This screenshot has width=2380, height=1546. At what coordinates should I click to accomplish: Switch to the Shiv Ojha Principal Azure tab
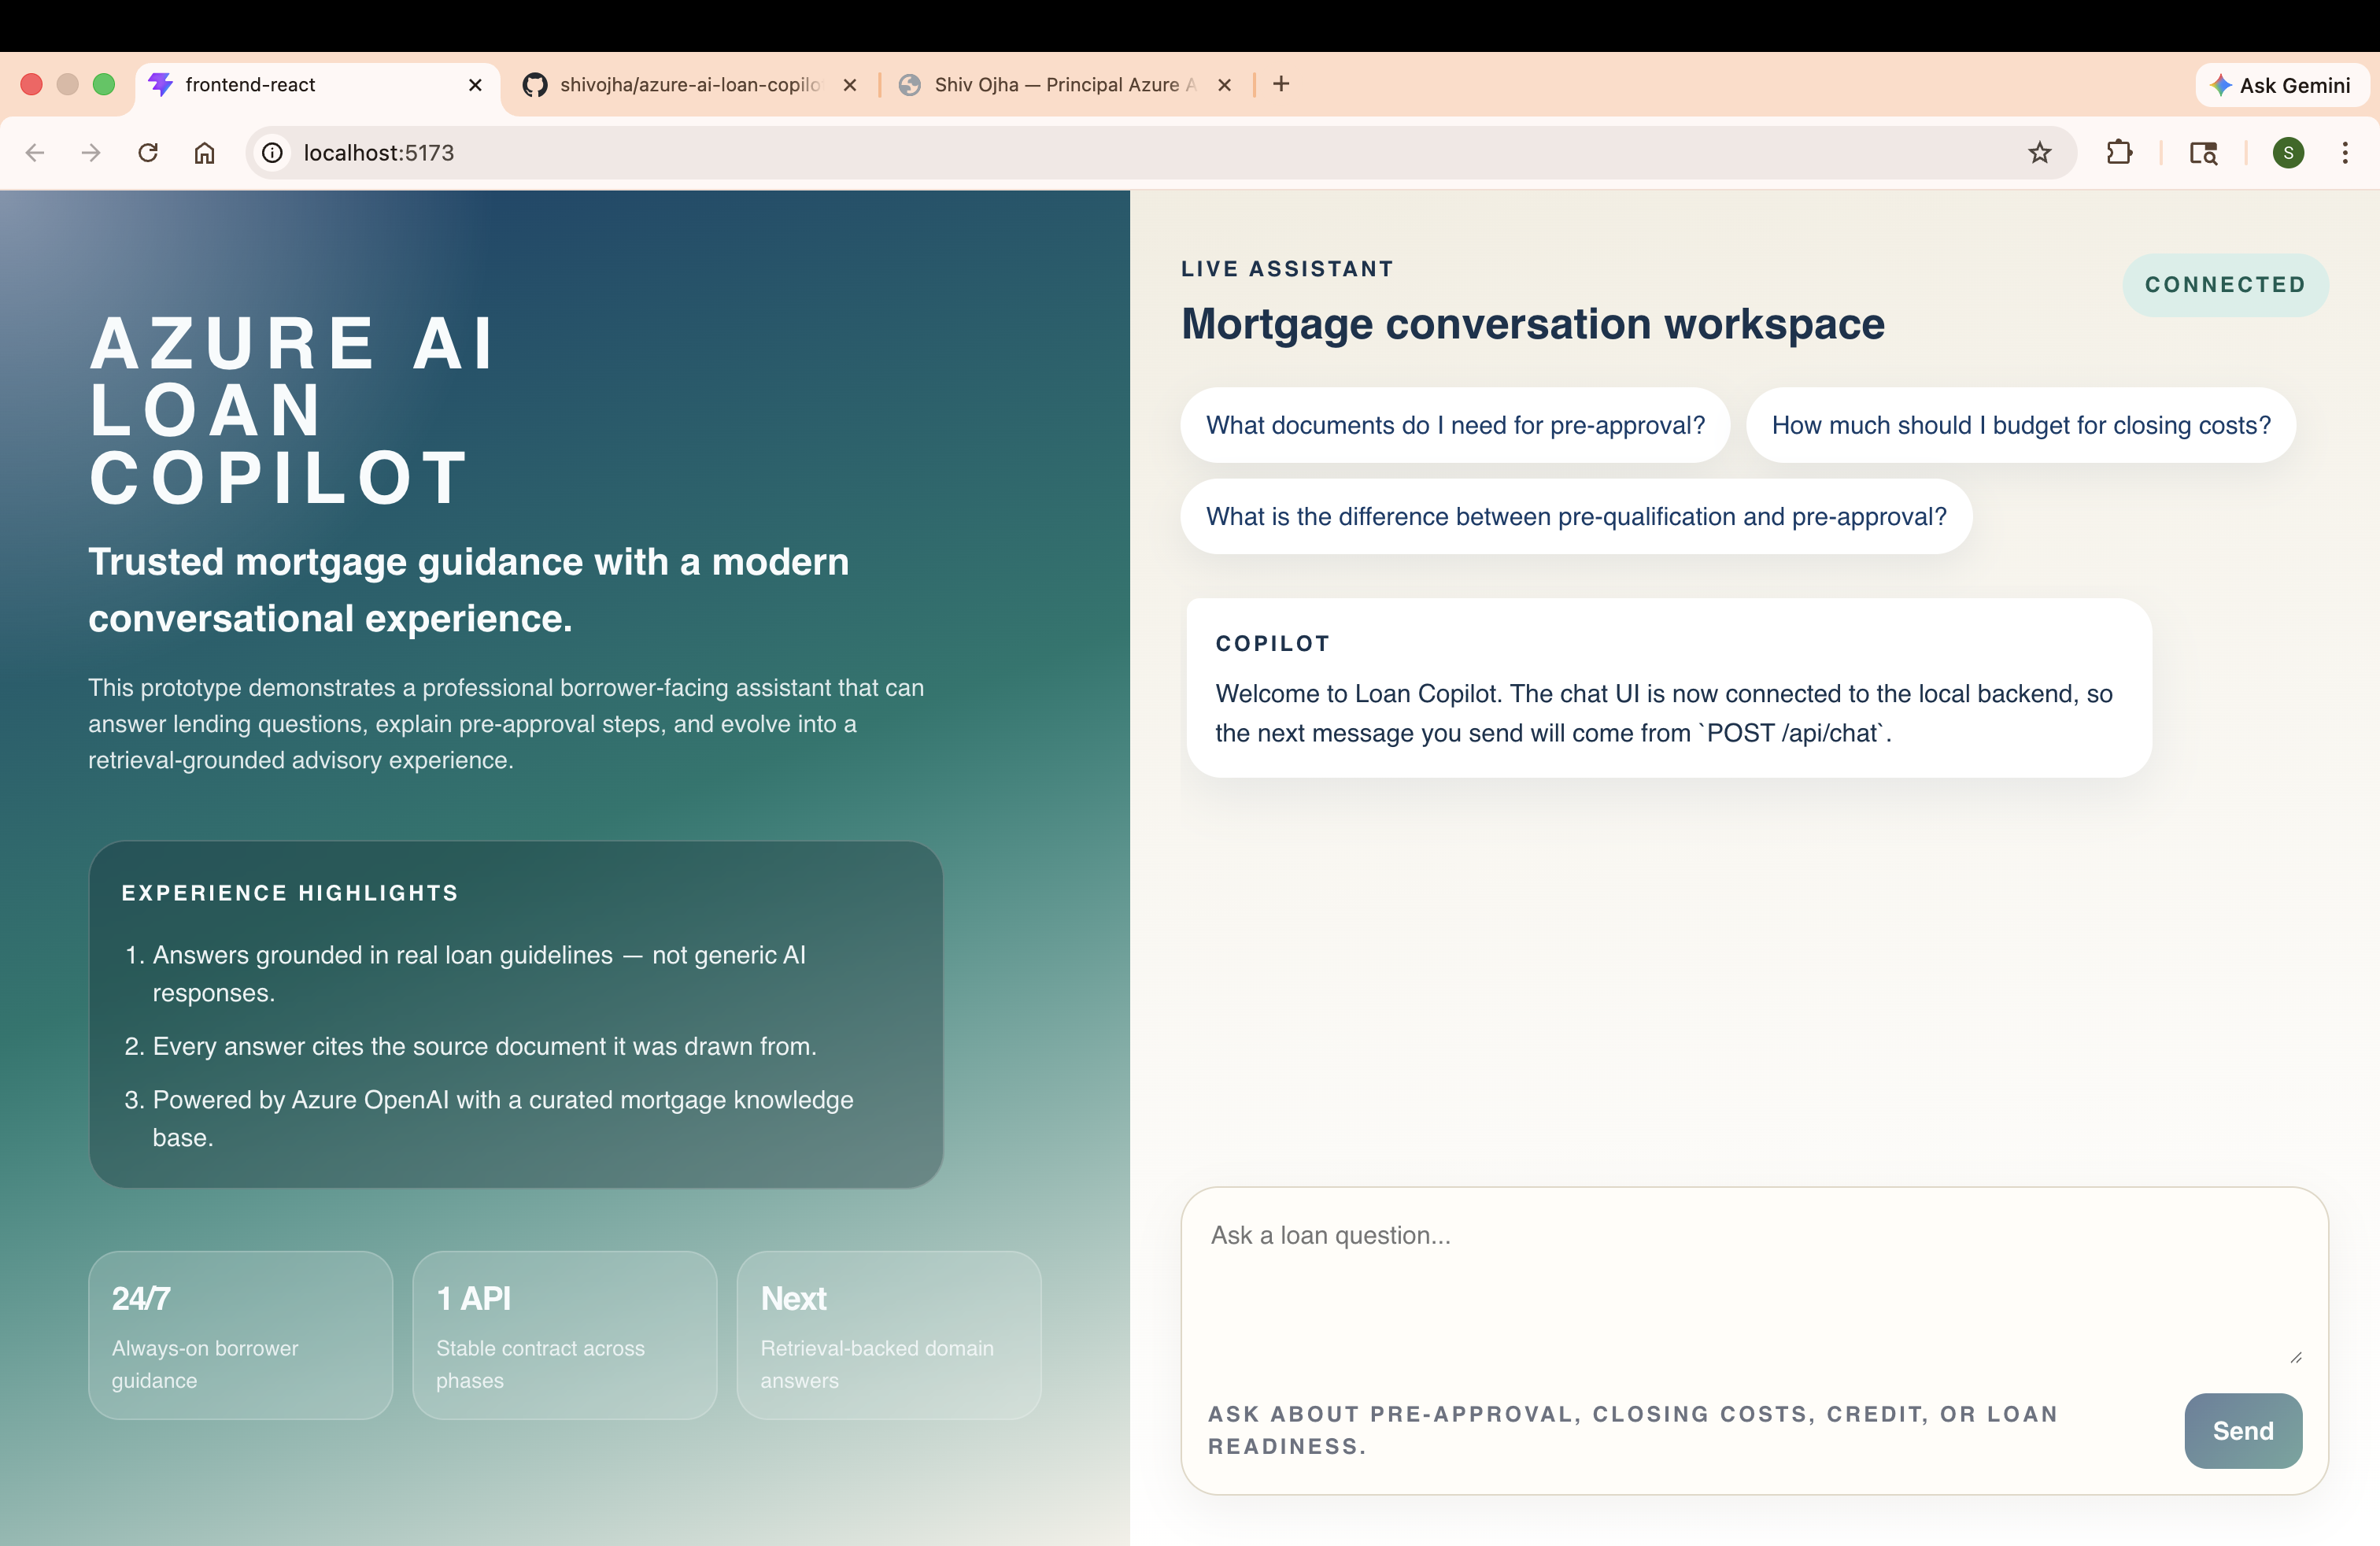pos(1065,85)
